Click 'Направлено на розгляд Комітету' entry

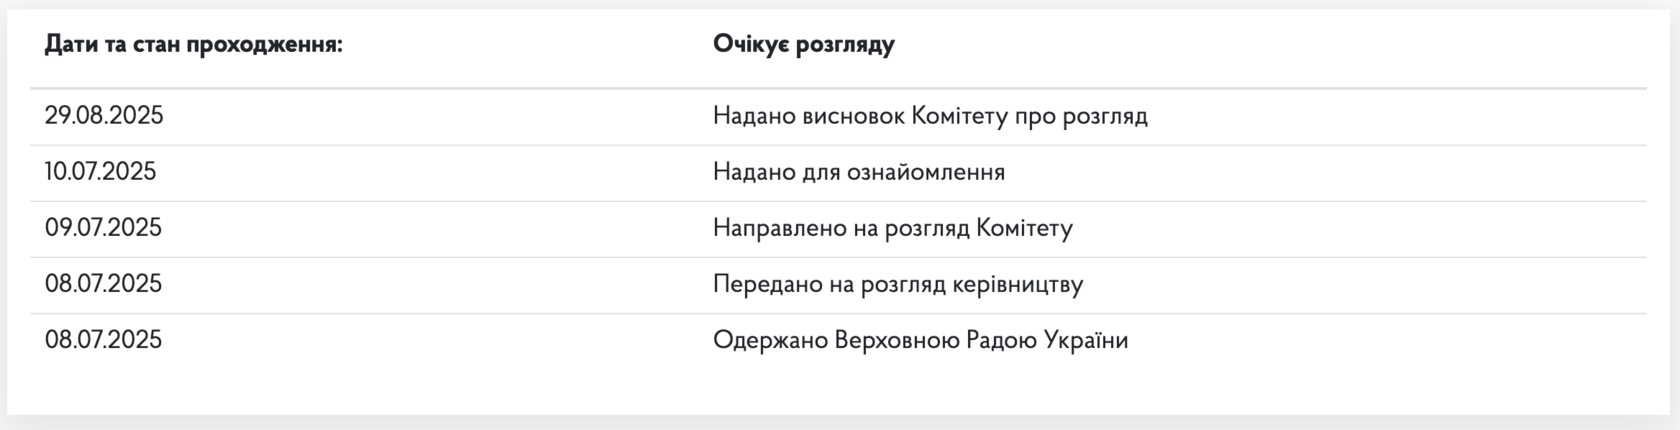[893, 228]
